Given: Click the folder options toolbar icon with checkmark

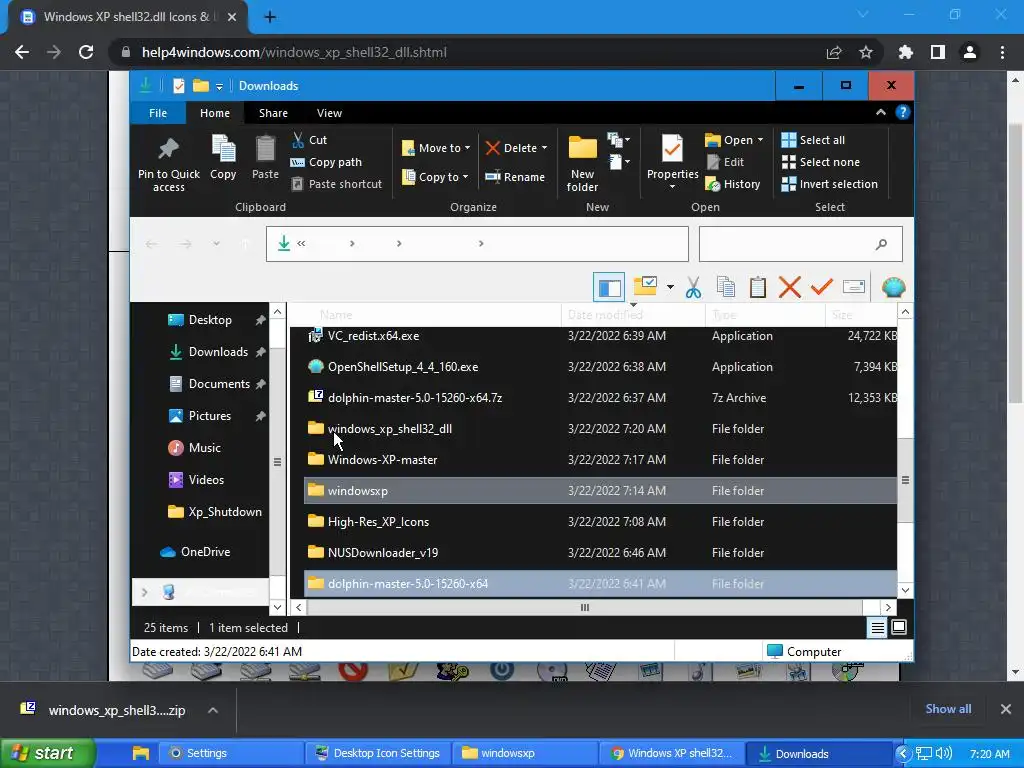Looking at the screenshot, I should tap(645, 287).
